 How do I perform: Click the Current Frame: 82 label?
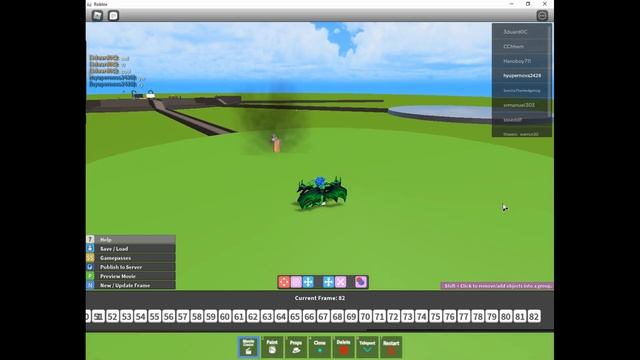[320, 298]
